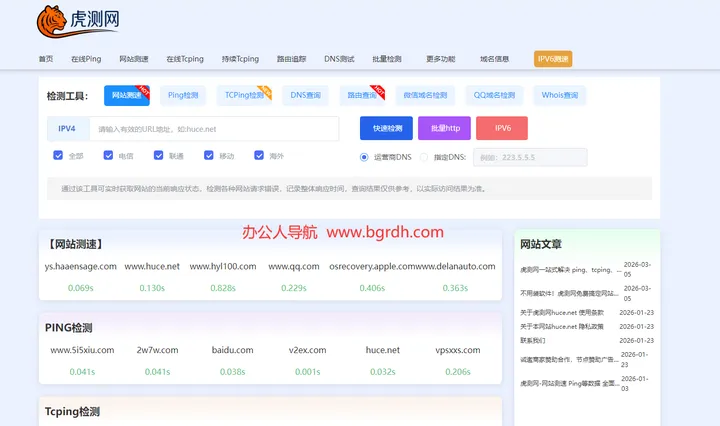Open www.huce.net under 网站测速
The image size is (720, 426).
[x=152, y=266]
